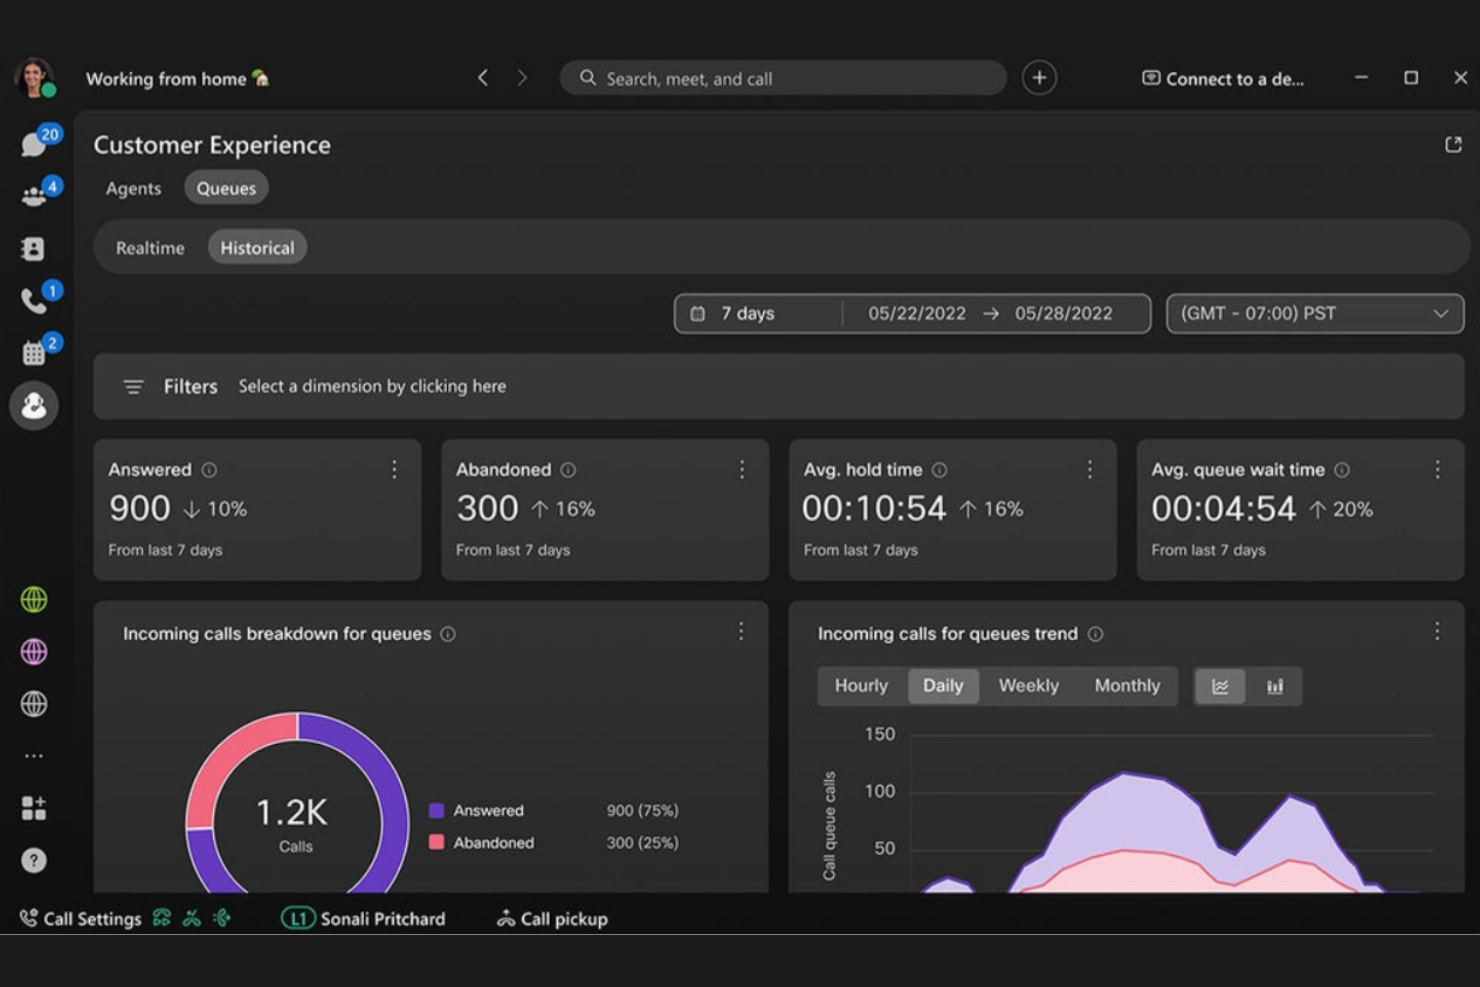Open Call Settings in the footer
The height and width of the screenshot is (987, 1480).
82,919
